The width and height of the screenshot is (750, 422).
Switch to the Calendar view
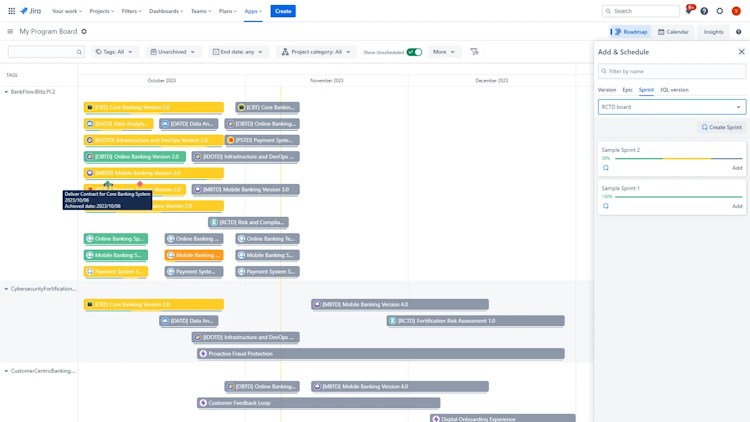click(x=673, y=32)
